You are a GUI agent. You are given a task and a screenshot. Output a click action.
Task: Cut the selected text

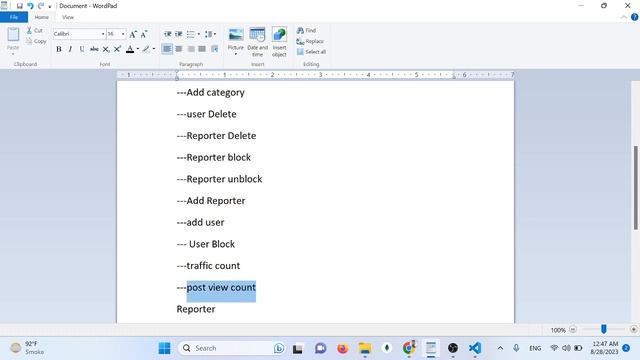tap(35, 30)
